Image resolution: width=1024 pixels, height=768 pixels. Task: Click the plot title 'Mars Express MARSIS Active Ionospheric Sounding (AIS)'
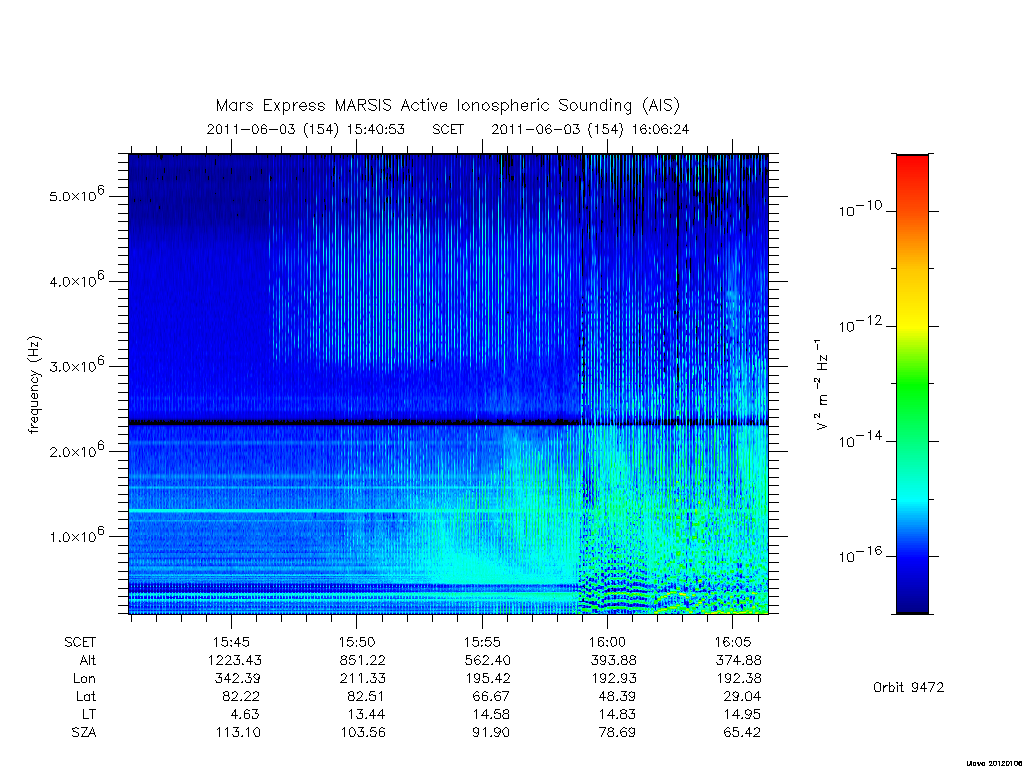pos(448,105)
